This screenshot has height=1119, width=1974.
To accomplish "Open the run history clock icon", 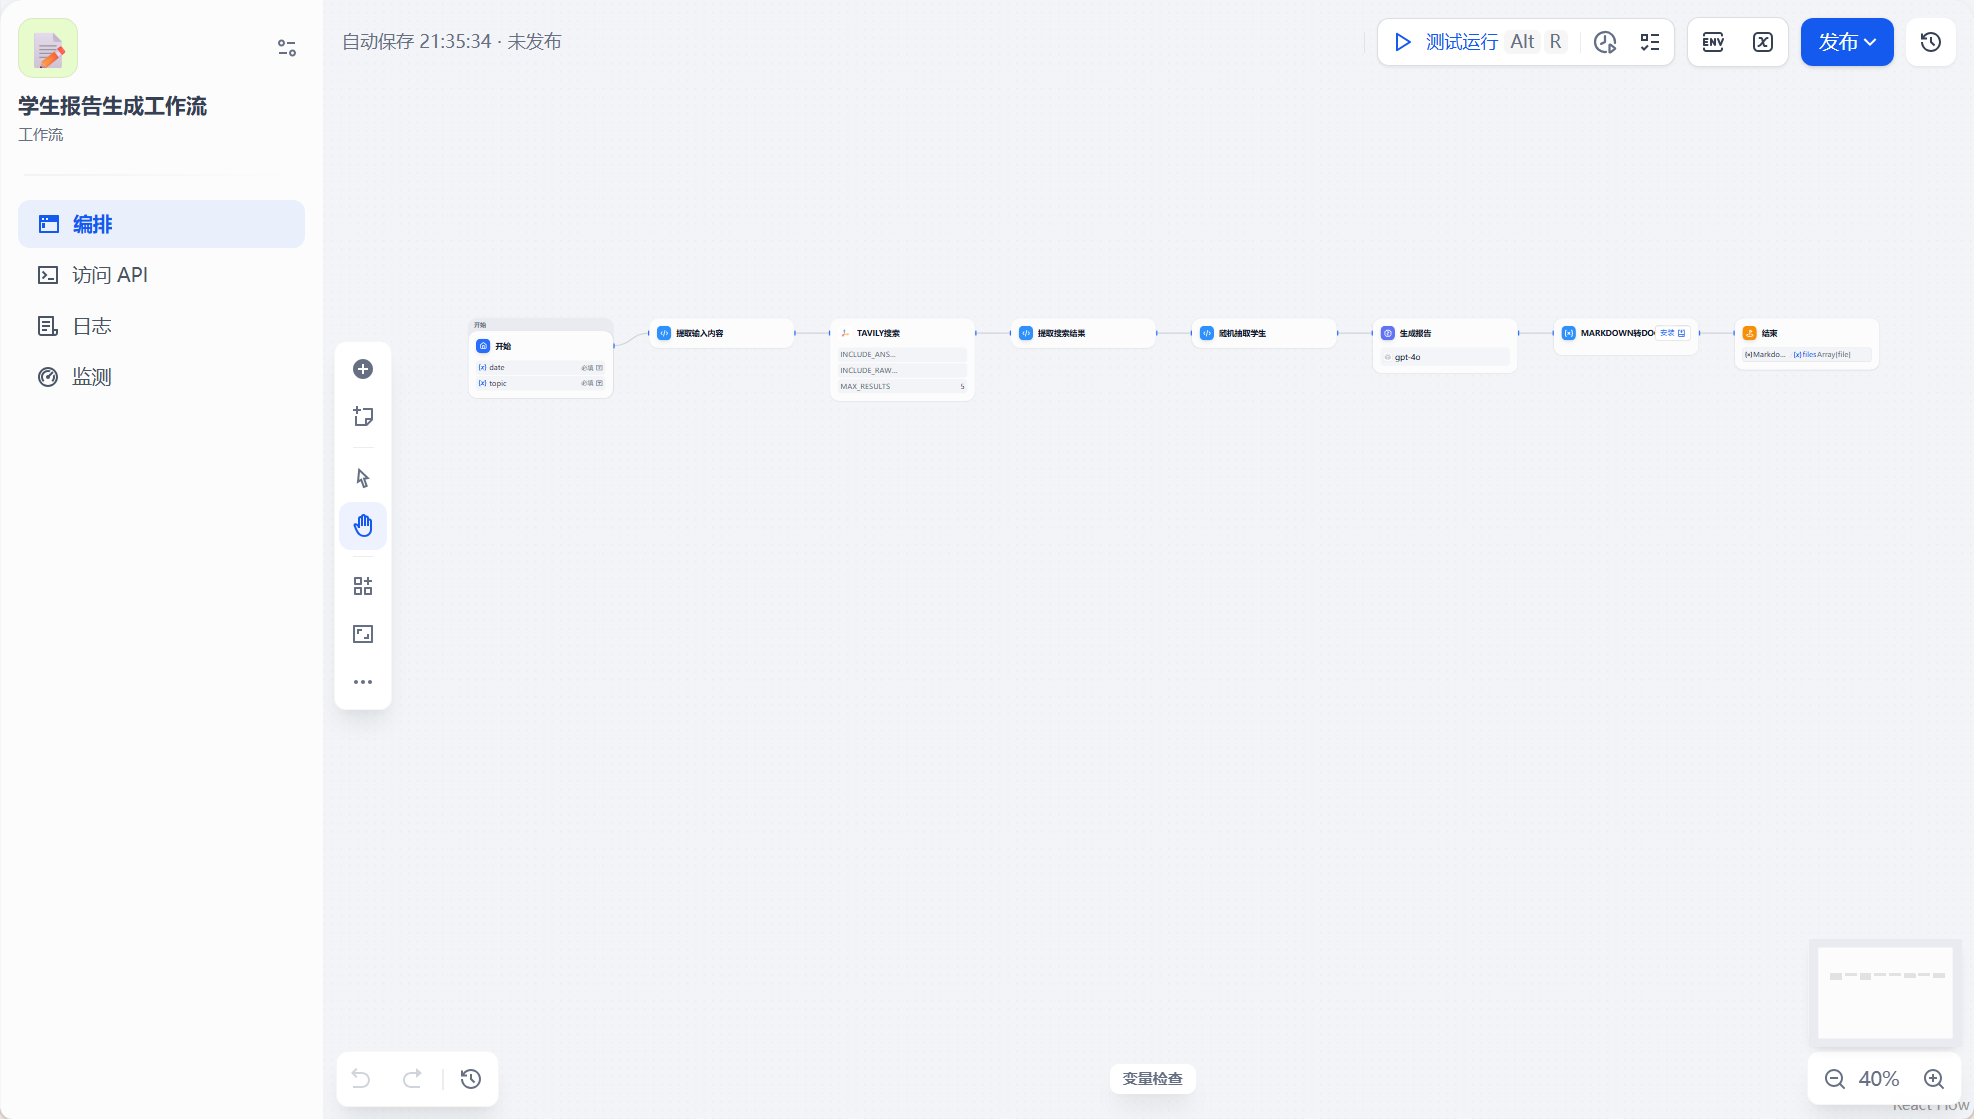I will click(x=1605, y=42).
